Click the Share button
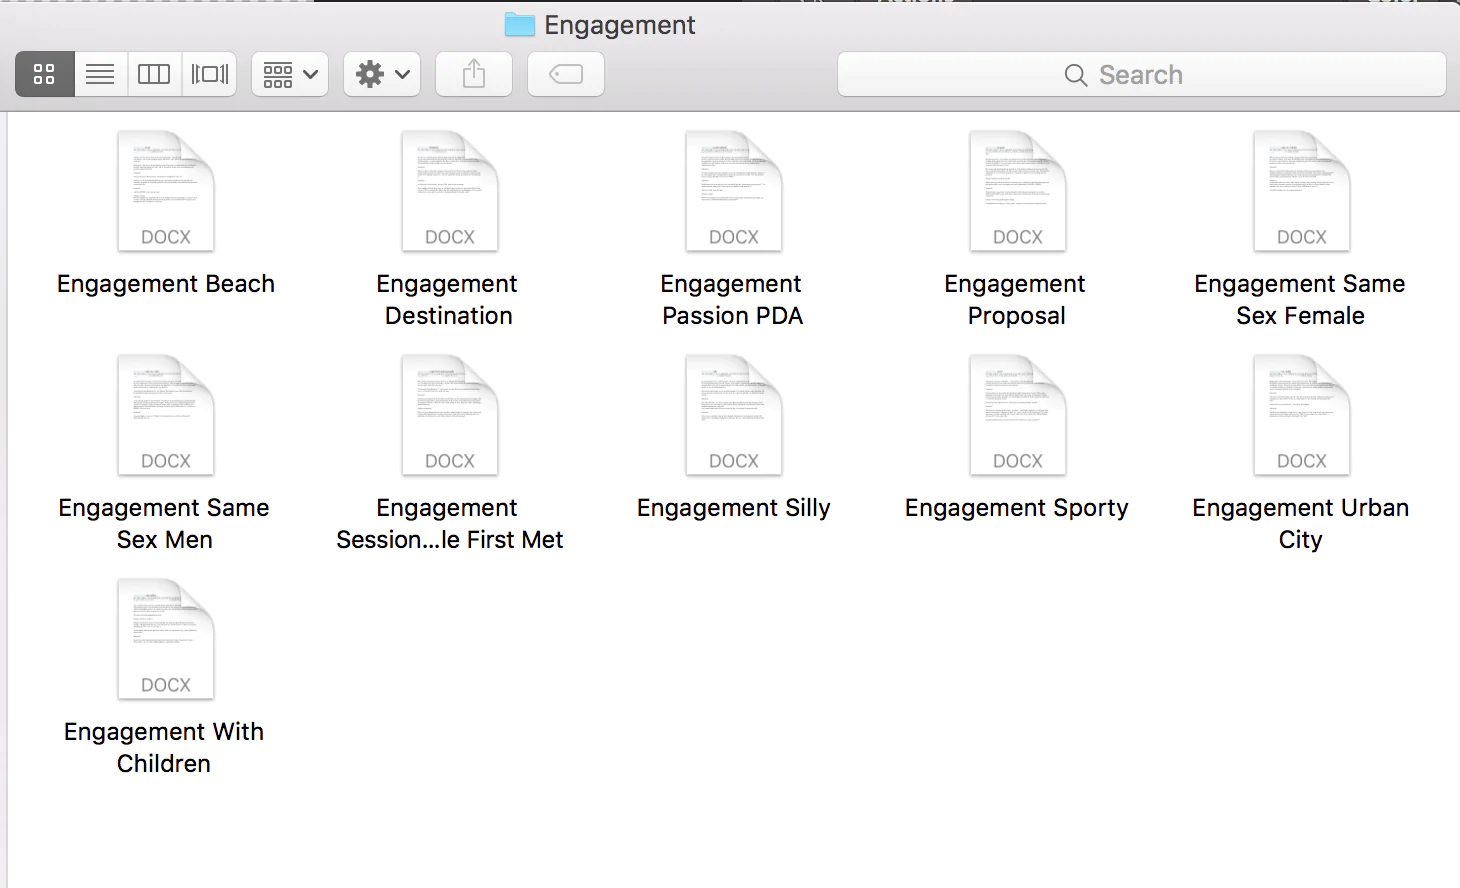The width and height of the screenshot is (1460, 888). click(x=474, y=74)
